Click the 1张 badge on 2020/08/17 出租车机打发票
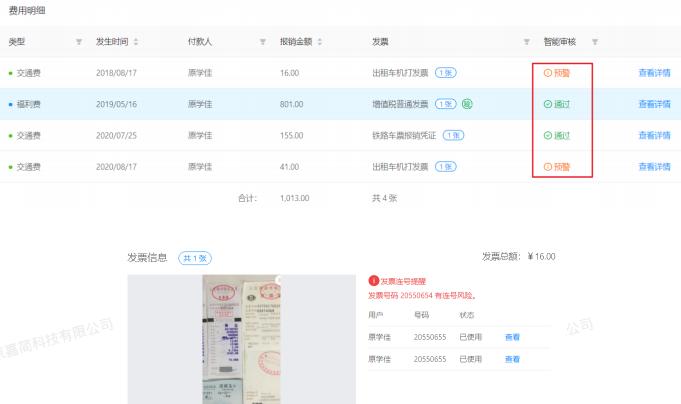 point(446,167)
